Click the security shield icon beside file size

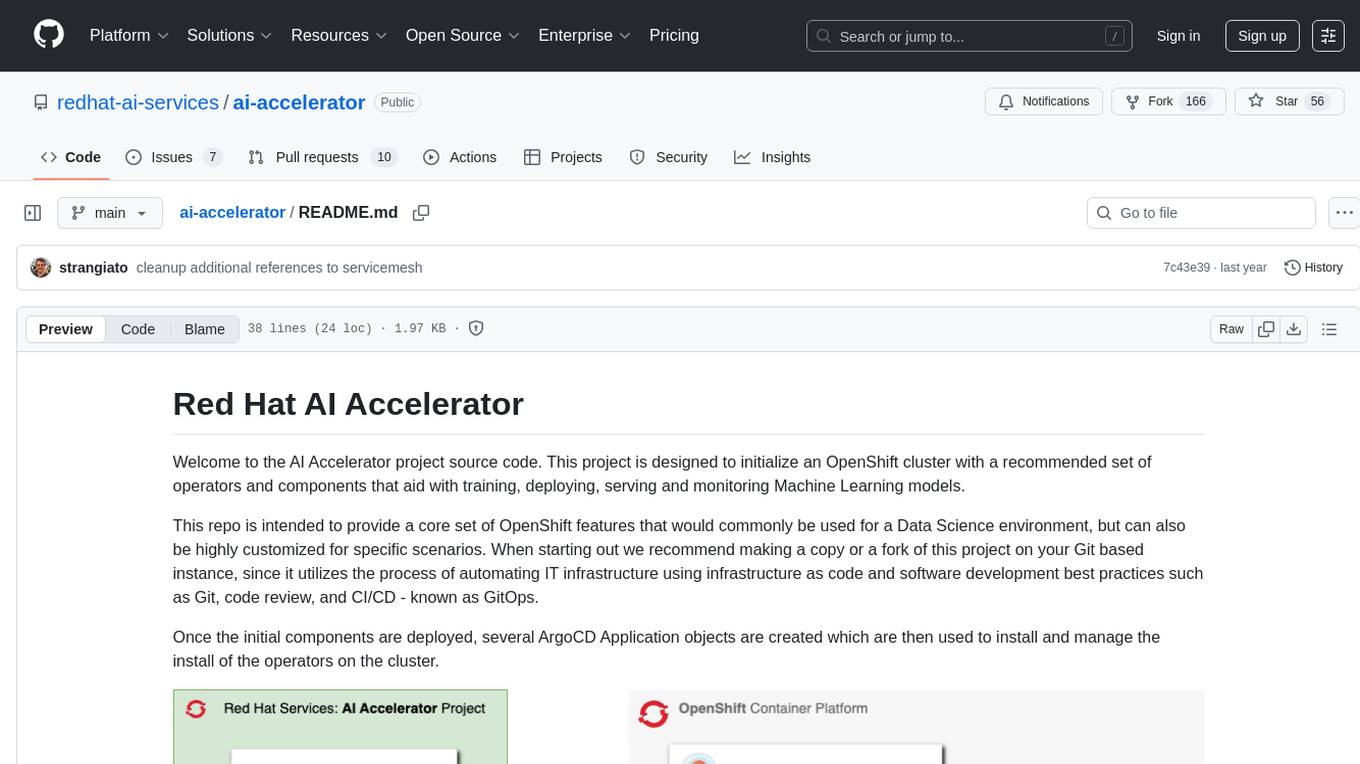point(476,329)
